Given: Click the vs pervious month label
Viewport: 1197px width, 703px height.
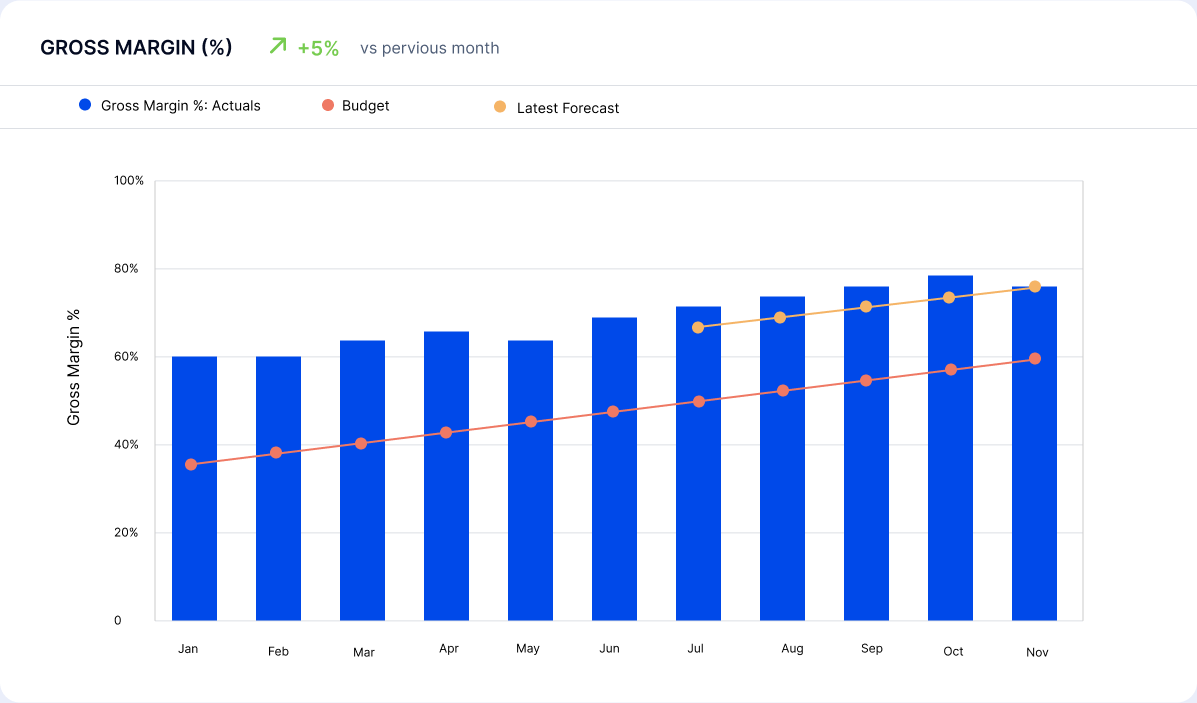Looking at the screenshot, I should (430, 48).
